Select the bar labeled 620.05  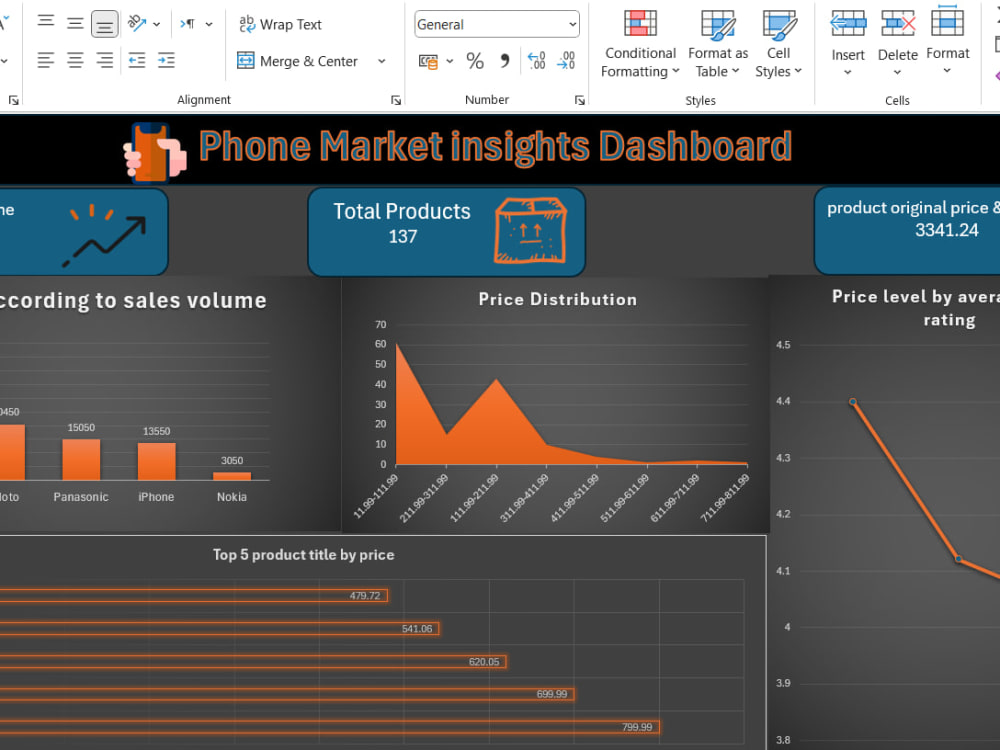pos(253,661)
